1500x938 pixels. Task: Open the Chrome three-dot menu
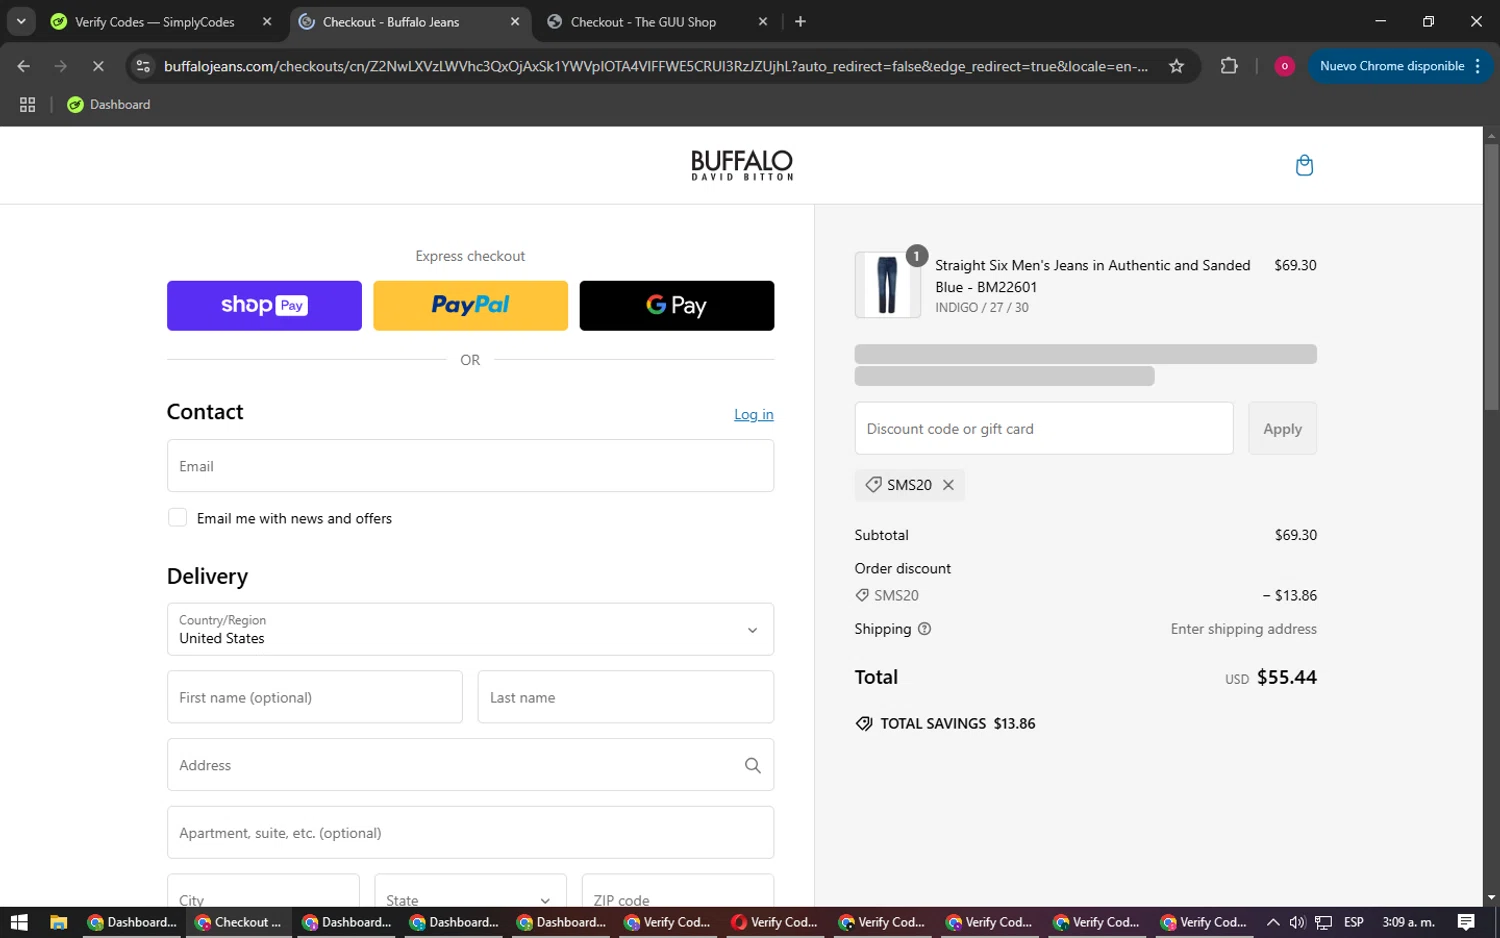pyautogui.click(x=1477, y=66)
